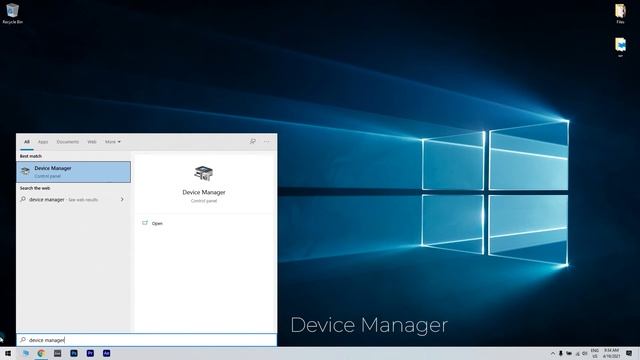Launch Premiere Pro from the taskbar
The height and width of the screenshot is (360, 640).
(x=90, y=353)
